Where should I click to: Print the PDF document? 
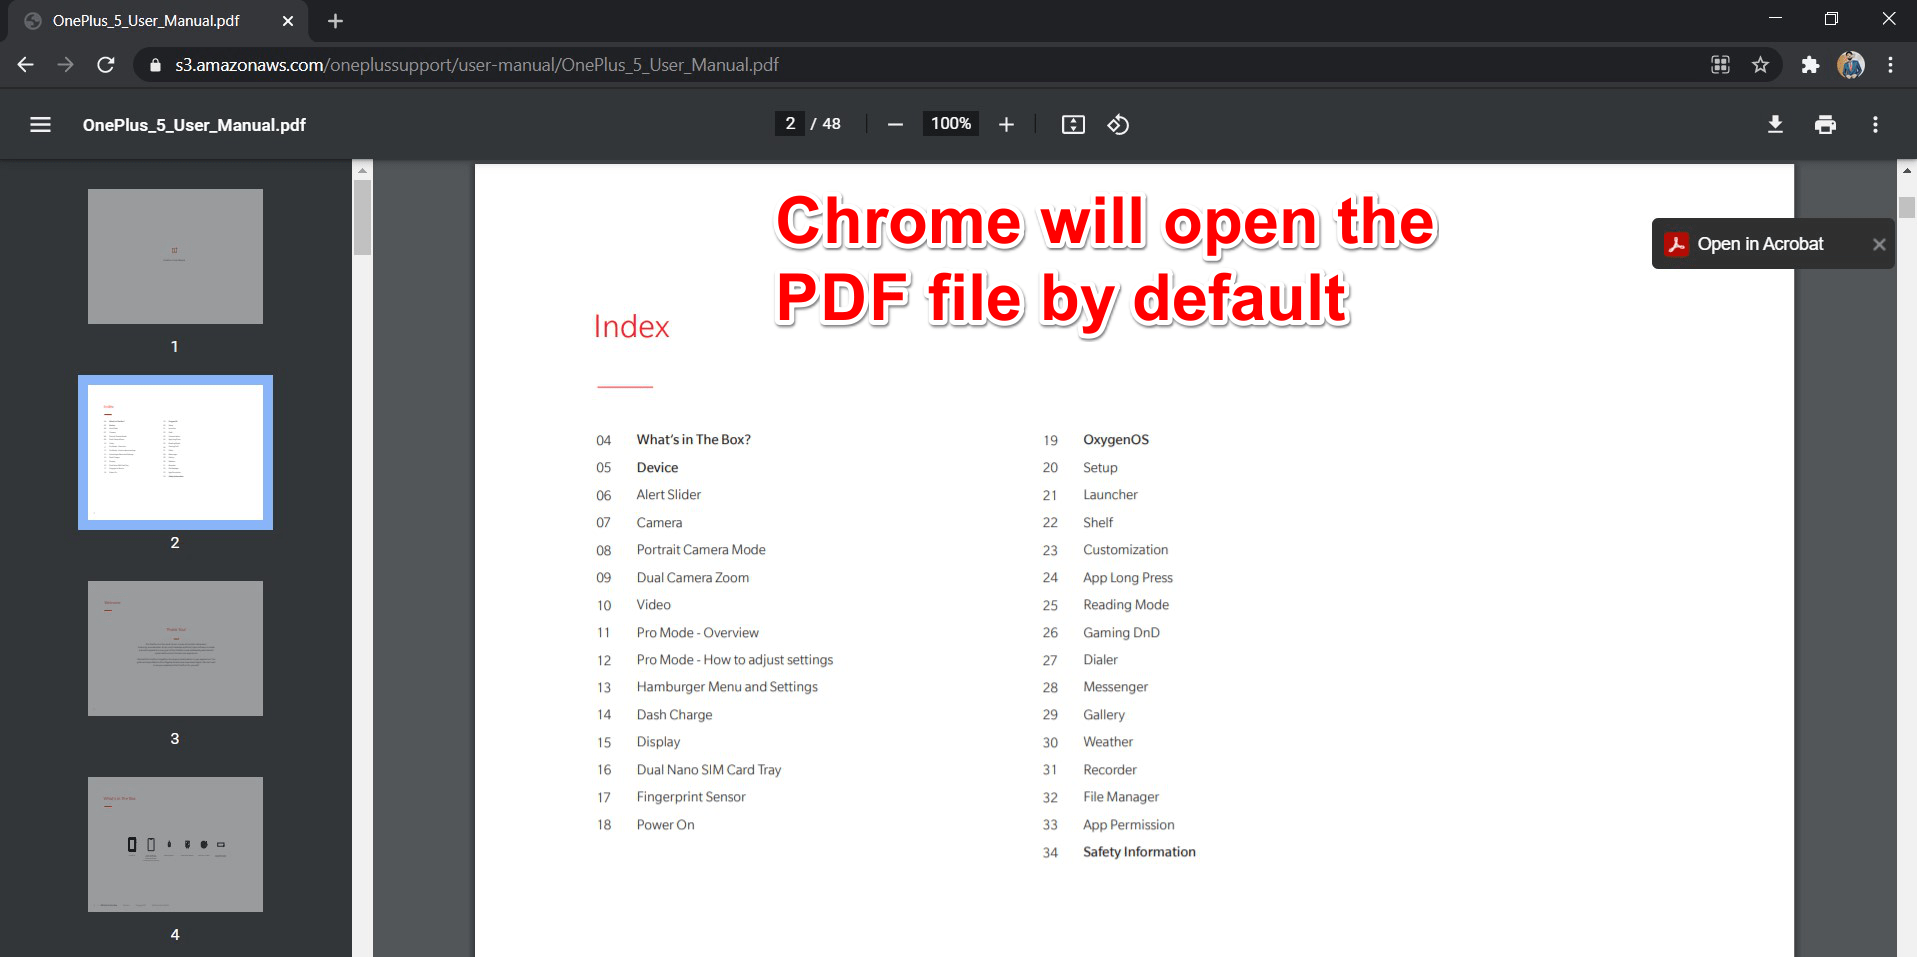[x=1825, y=125]
